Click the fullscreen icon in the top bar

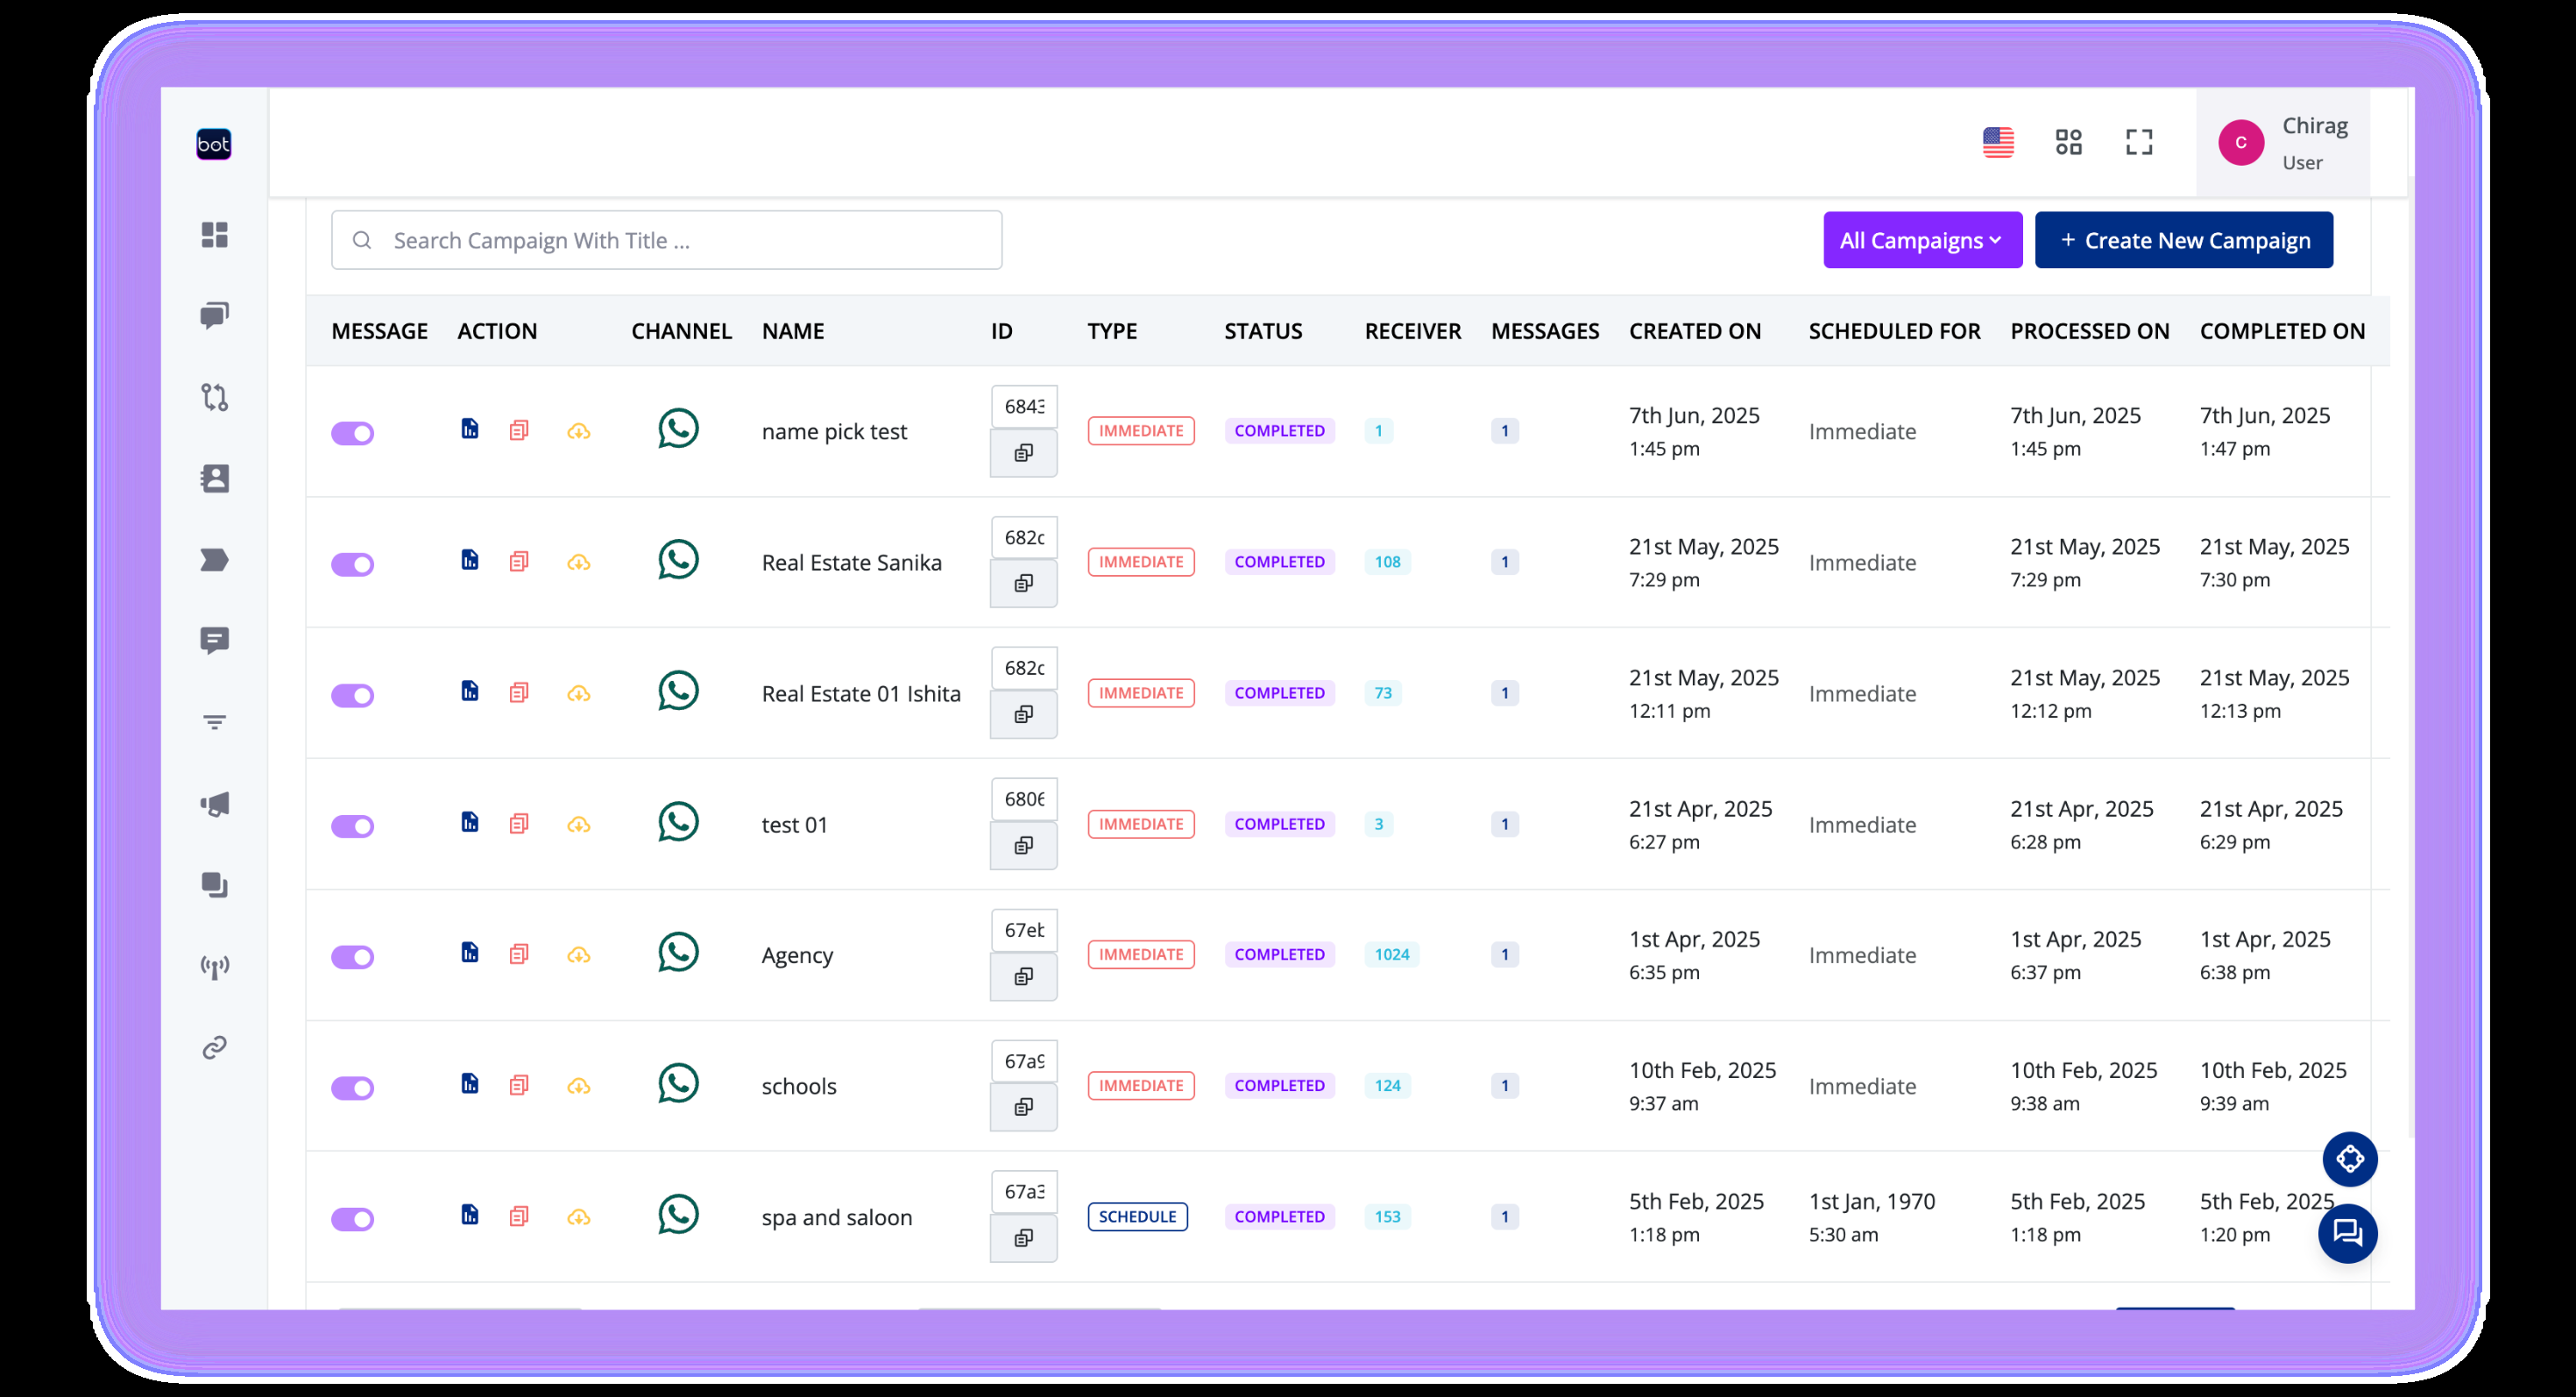pyautogui.click(x=2139, y=142)
